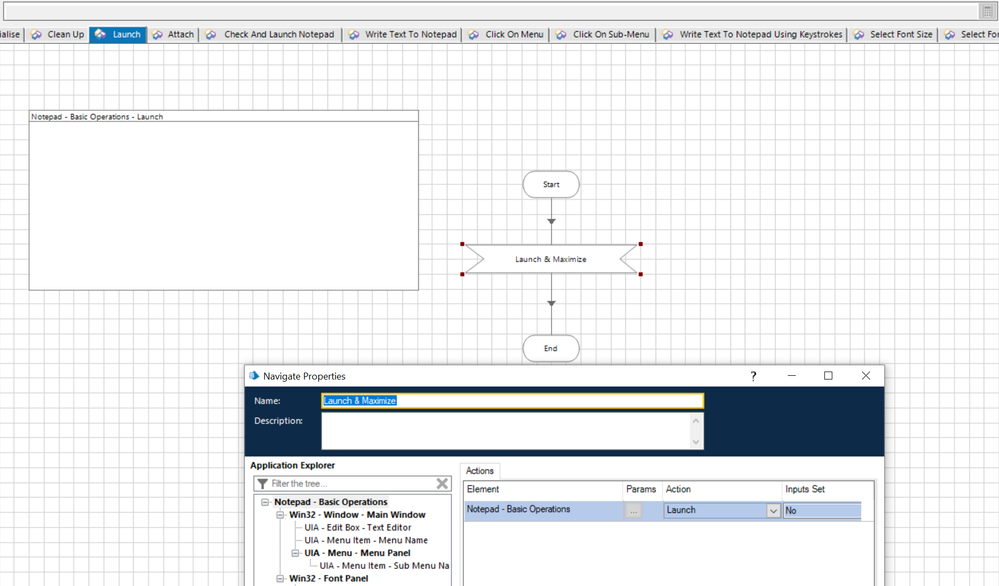
Task: Open Write Text To Notepad Using Keystrokes tab
Action: coord(752,34)
